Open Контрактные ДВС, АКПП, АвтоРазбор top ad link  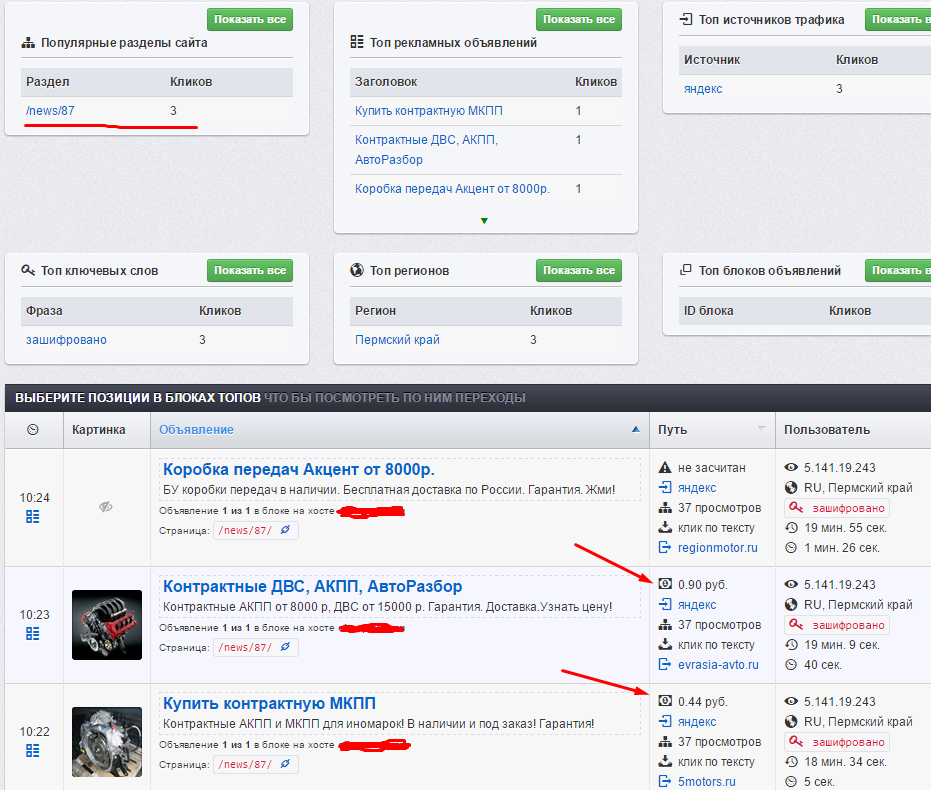426,150
